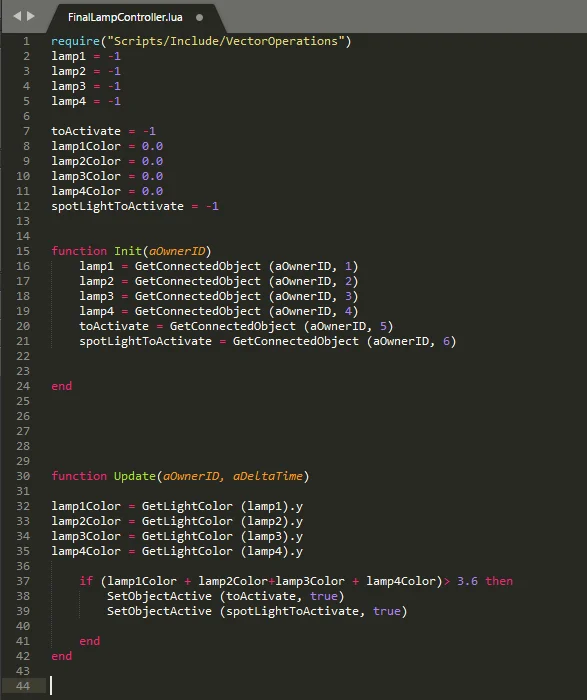This screenshot has width=587, height=700.
Task: Click the 'end' keyword on line 42
Action: [62, 656]
